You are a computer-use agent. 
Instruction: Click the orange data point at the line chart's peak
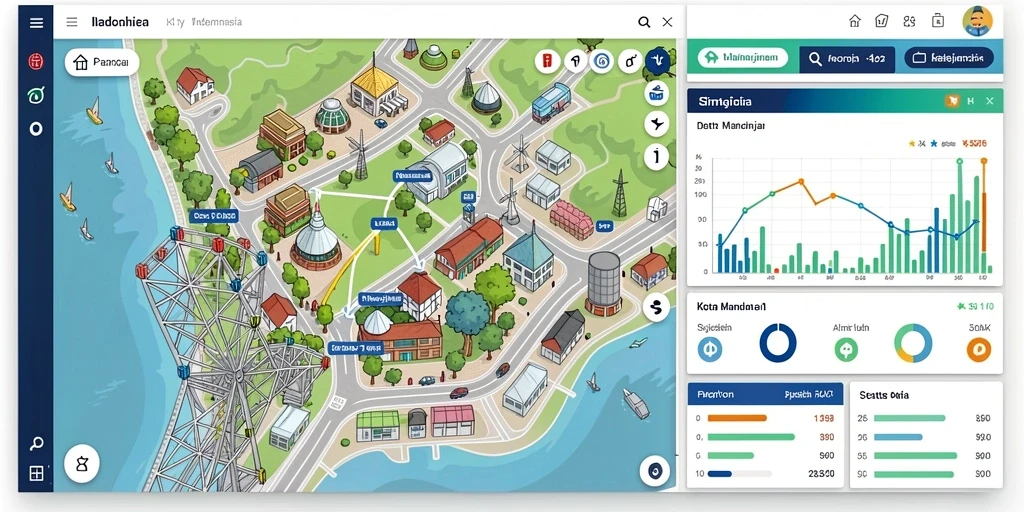(800, 181)
